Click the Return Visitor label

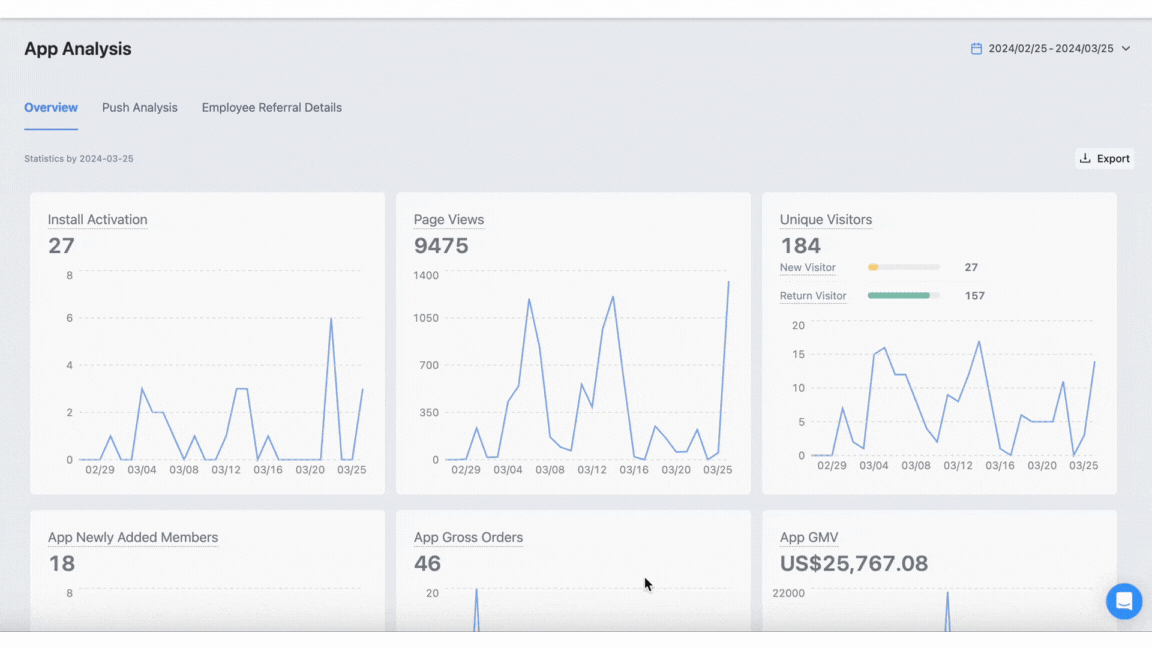(813, 295)
